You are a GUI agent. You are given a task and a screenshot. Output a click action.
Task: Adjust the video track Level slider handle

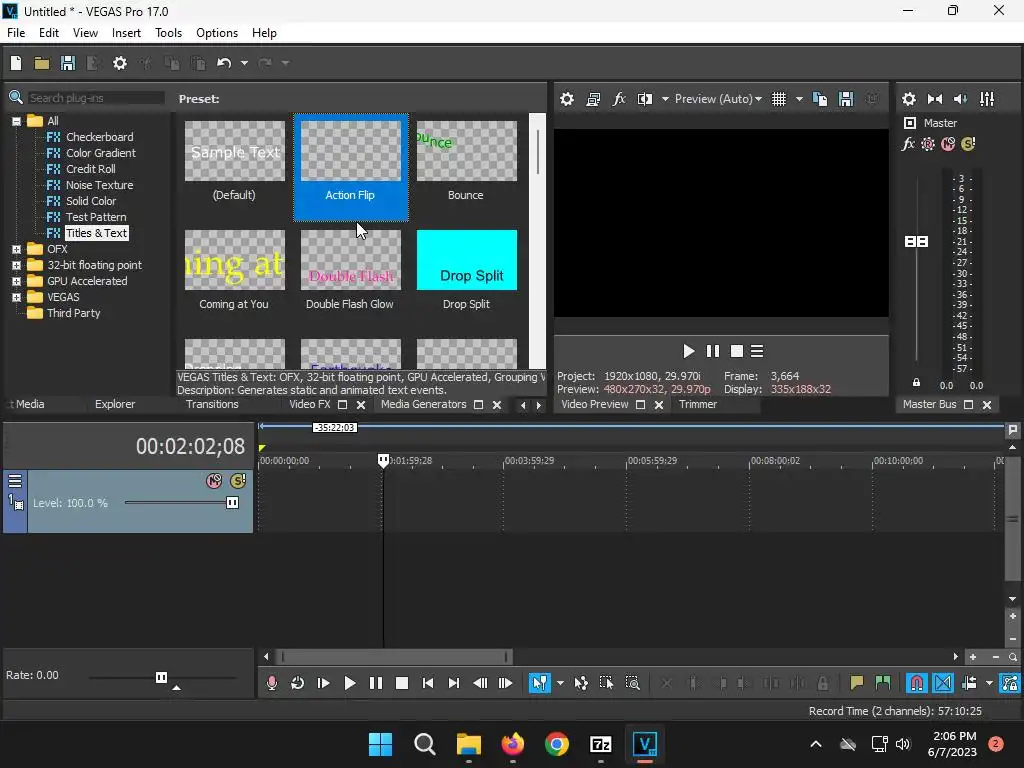point(232,503)
